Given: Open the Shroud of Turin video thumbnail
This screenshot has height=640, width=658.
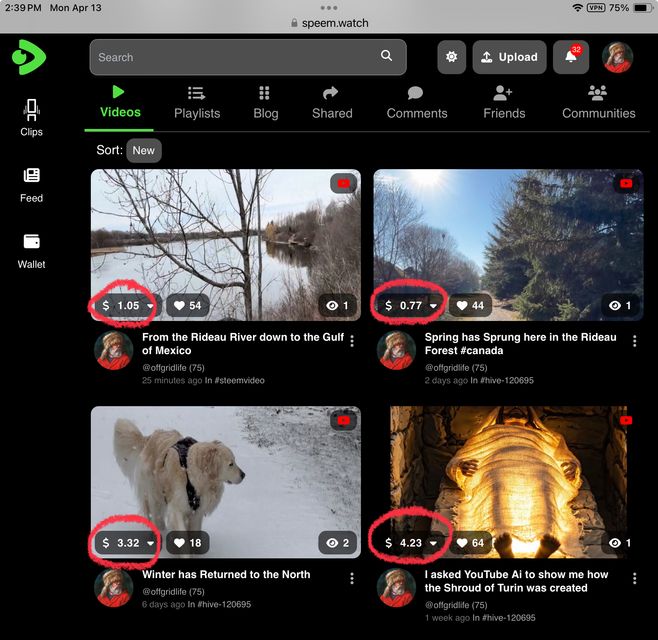Looking at the screenshot, I should 508,470.
